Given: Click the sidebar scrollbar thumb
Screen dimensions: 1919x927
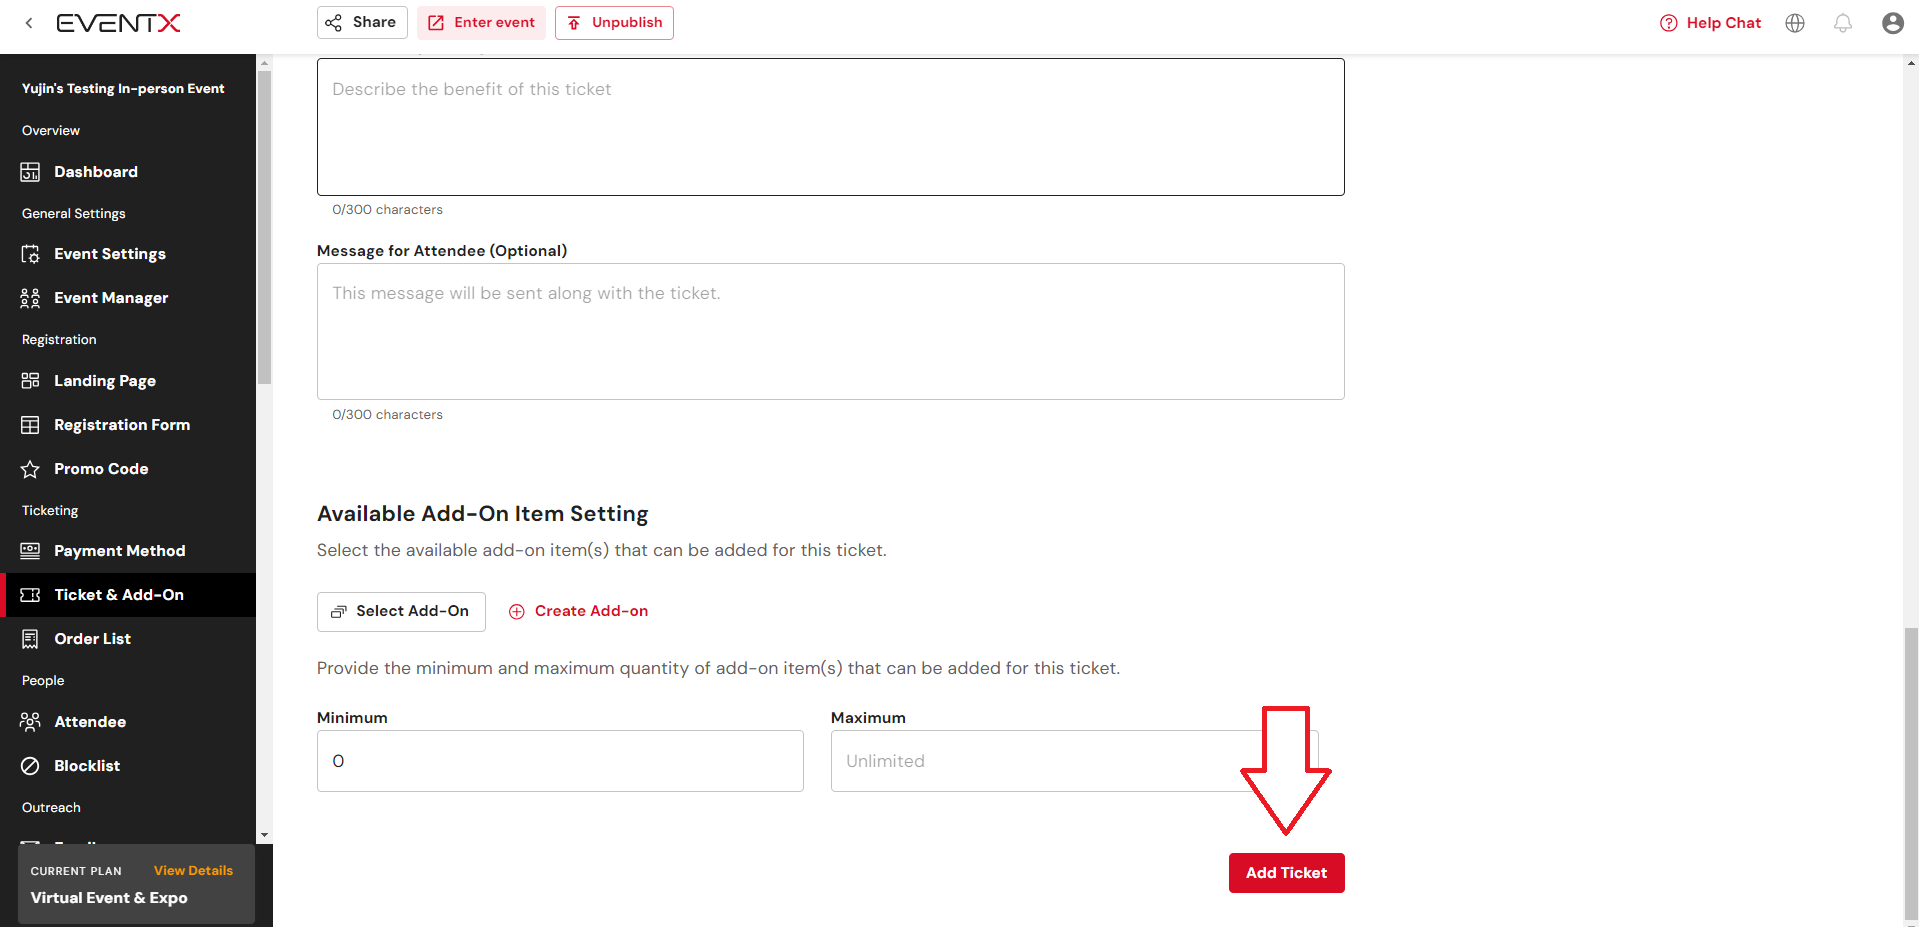Looking at the screenshot, I should tap(264, 227).
